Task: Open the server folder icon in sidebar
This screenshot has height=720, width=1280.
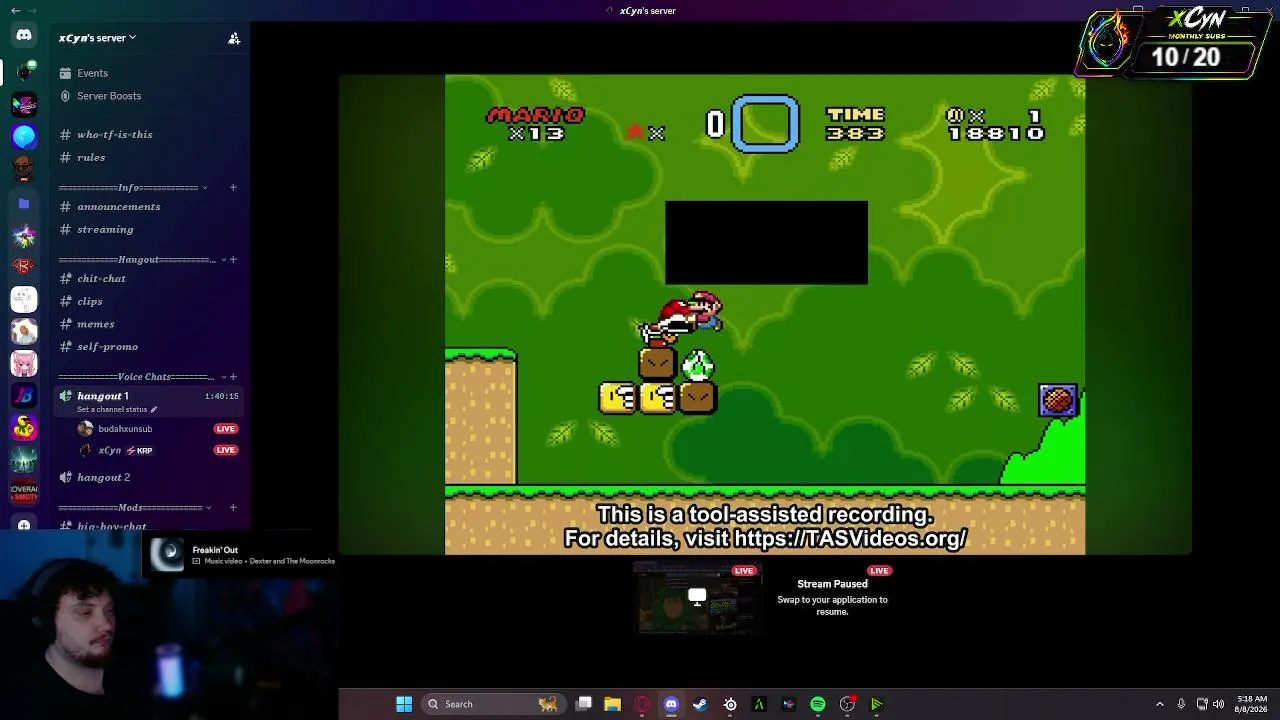Action: [x=24, y=203]
